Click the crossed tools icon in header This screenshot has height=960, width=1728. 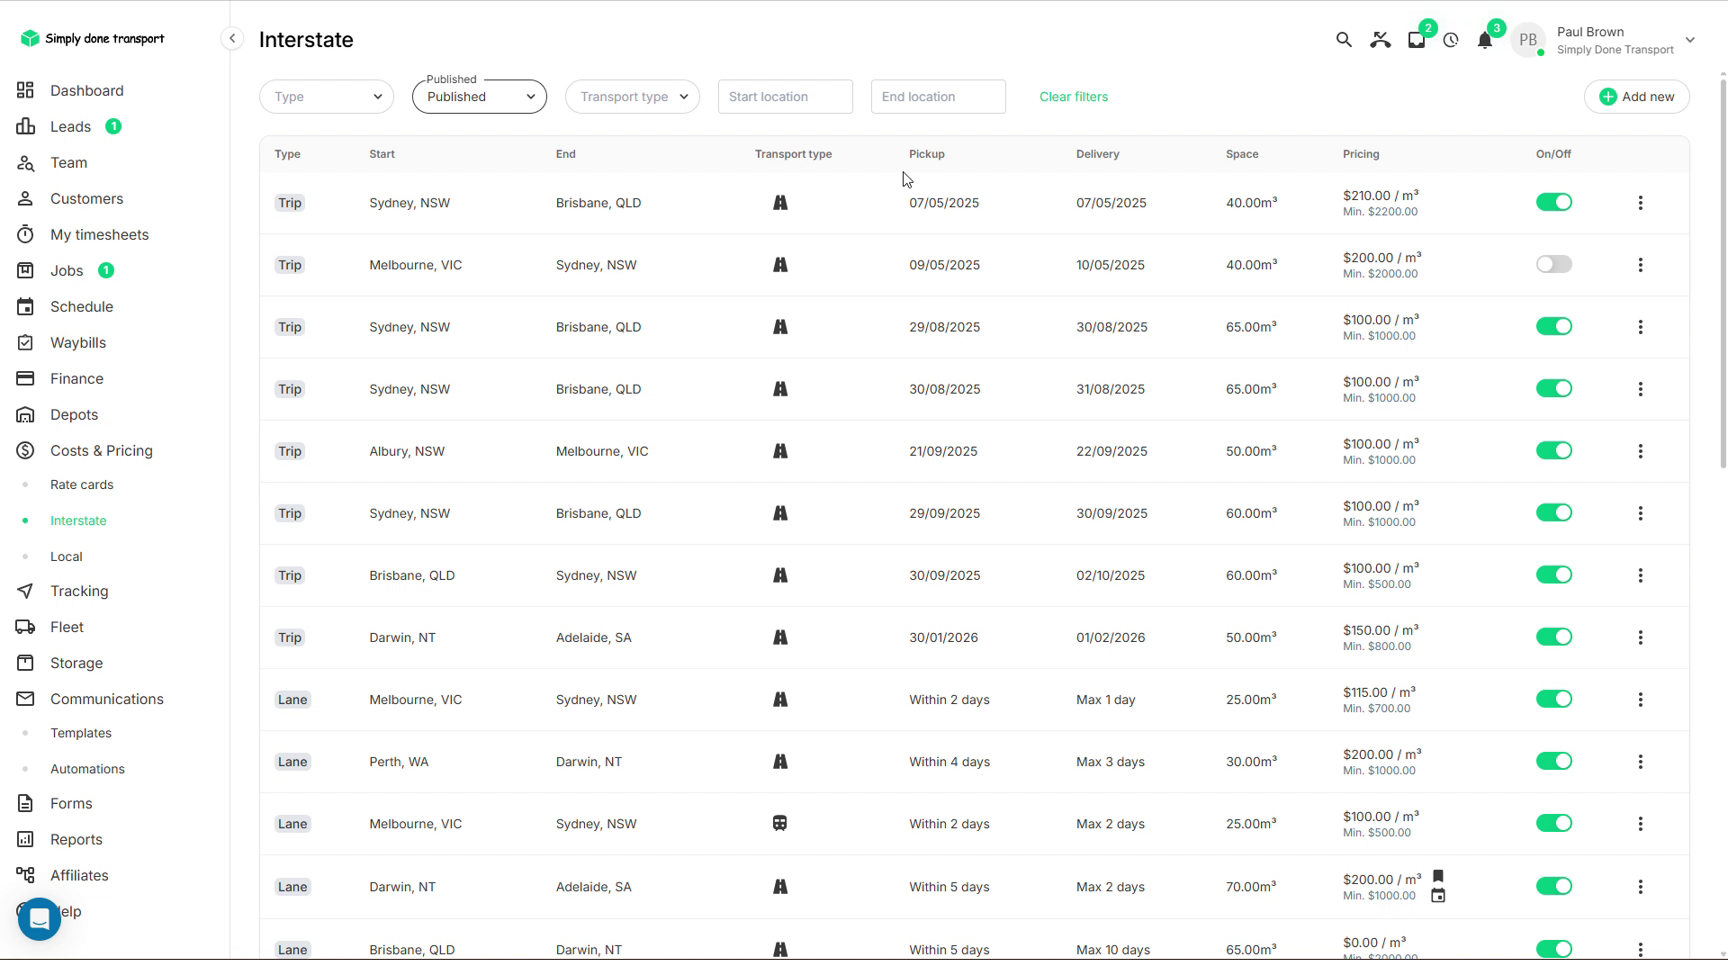tap(1380, 40)
